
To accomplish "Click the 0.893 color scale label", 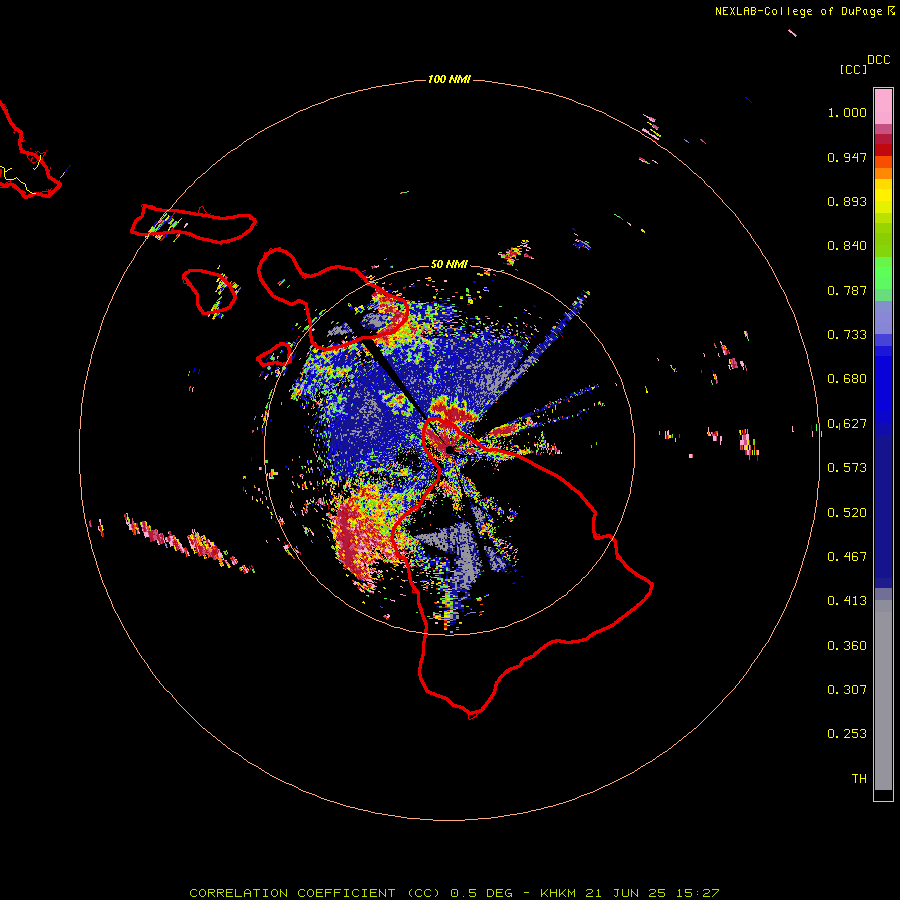I will (x=847, y=201).
